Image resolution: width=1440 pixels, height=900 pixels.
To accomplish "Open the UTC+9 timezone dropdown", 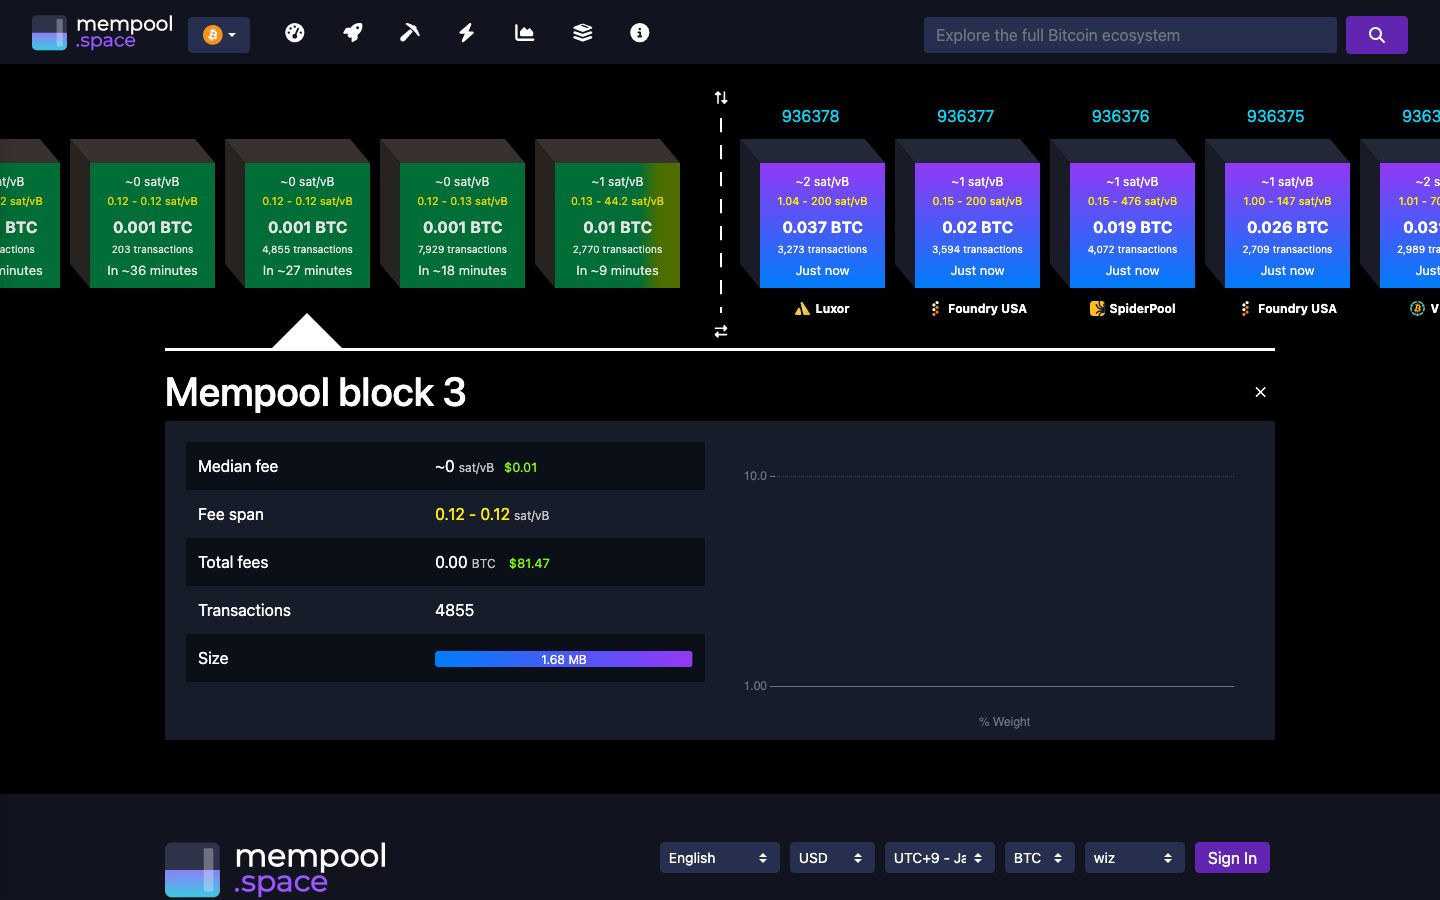I will pos(939,857).
